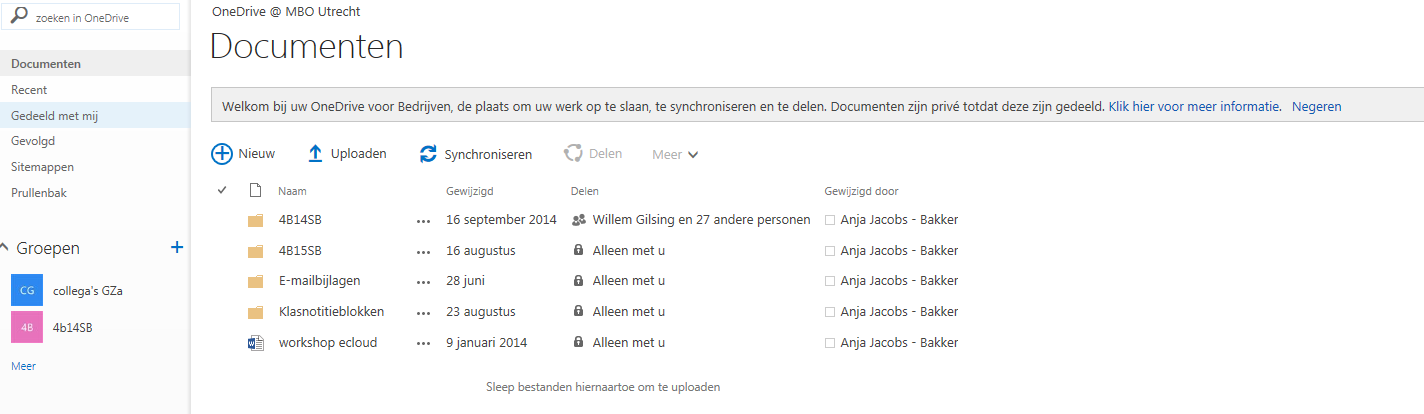Open ellipsis menu for Klasnotitieblokken
The image size is (1424, 414).
pos(424,313)
